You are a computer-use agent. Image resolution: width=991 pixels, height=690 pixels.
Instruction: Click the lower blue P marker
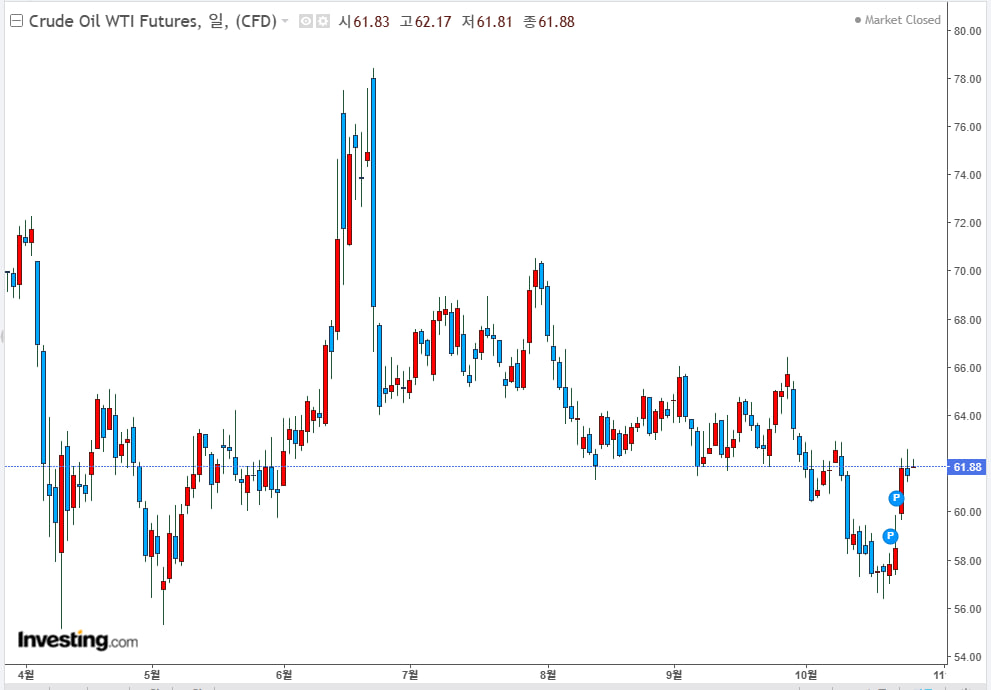point(890,536)
